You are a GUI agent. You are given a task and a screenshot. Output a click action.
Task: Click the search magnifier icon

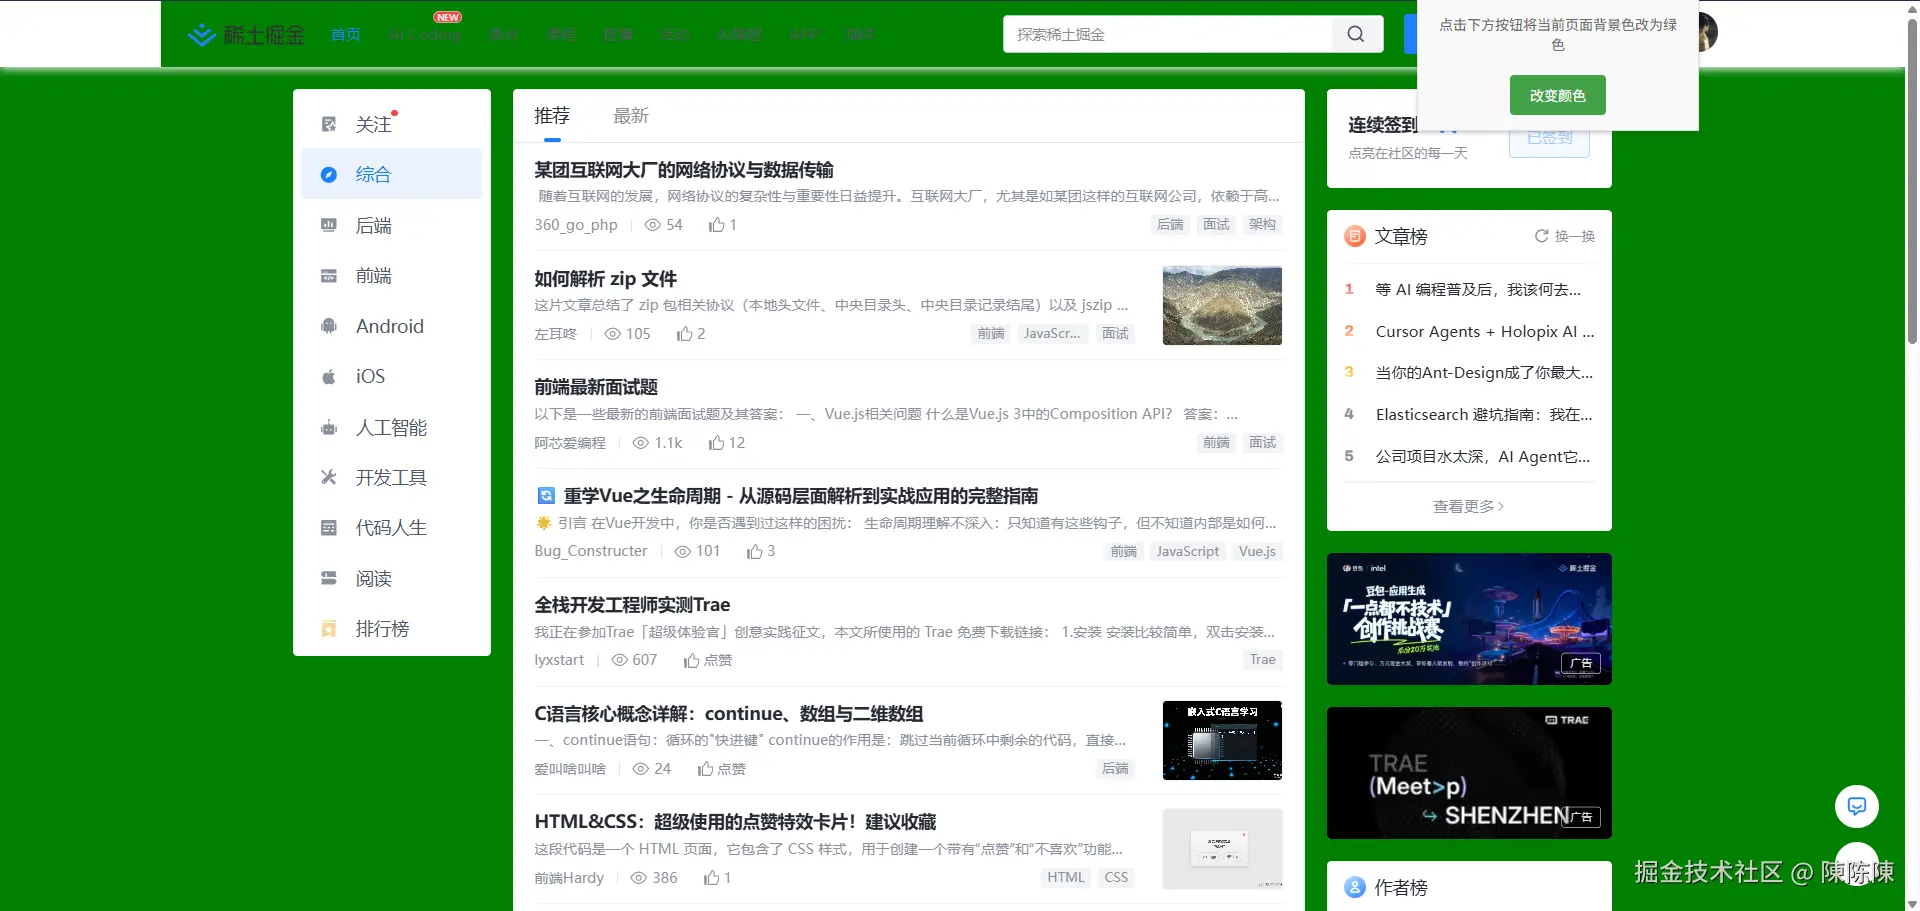1356,34
